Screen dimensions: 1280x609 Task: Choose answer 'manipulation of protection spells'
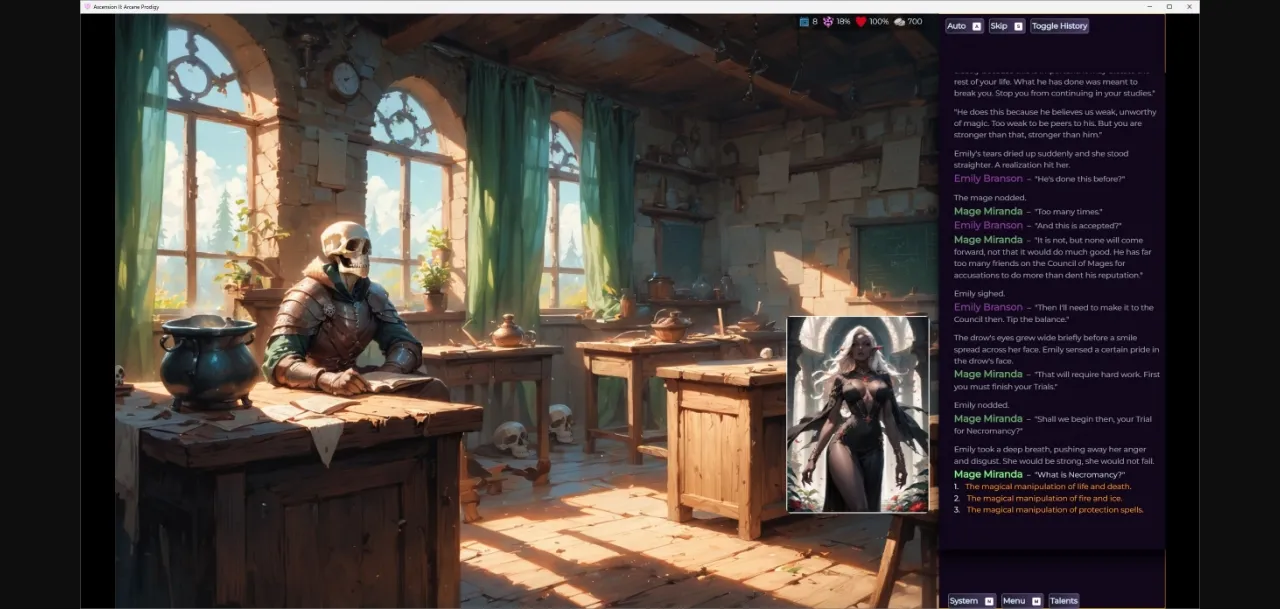click(x=1054, y=510)
